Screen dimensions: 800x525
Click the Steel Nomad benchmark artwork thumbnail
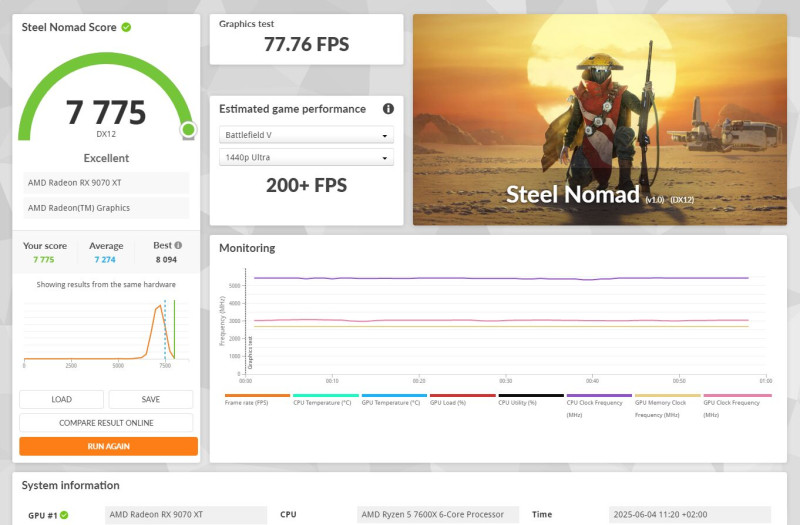599,119
